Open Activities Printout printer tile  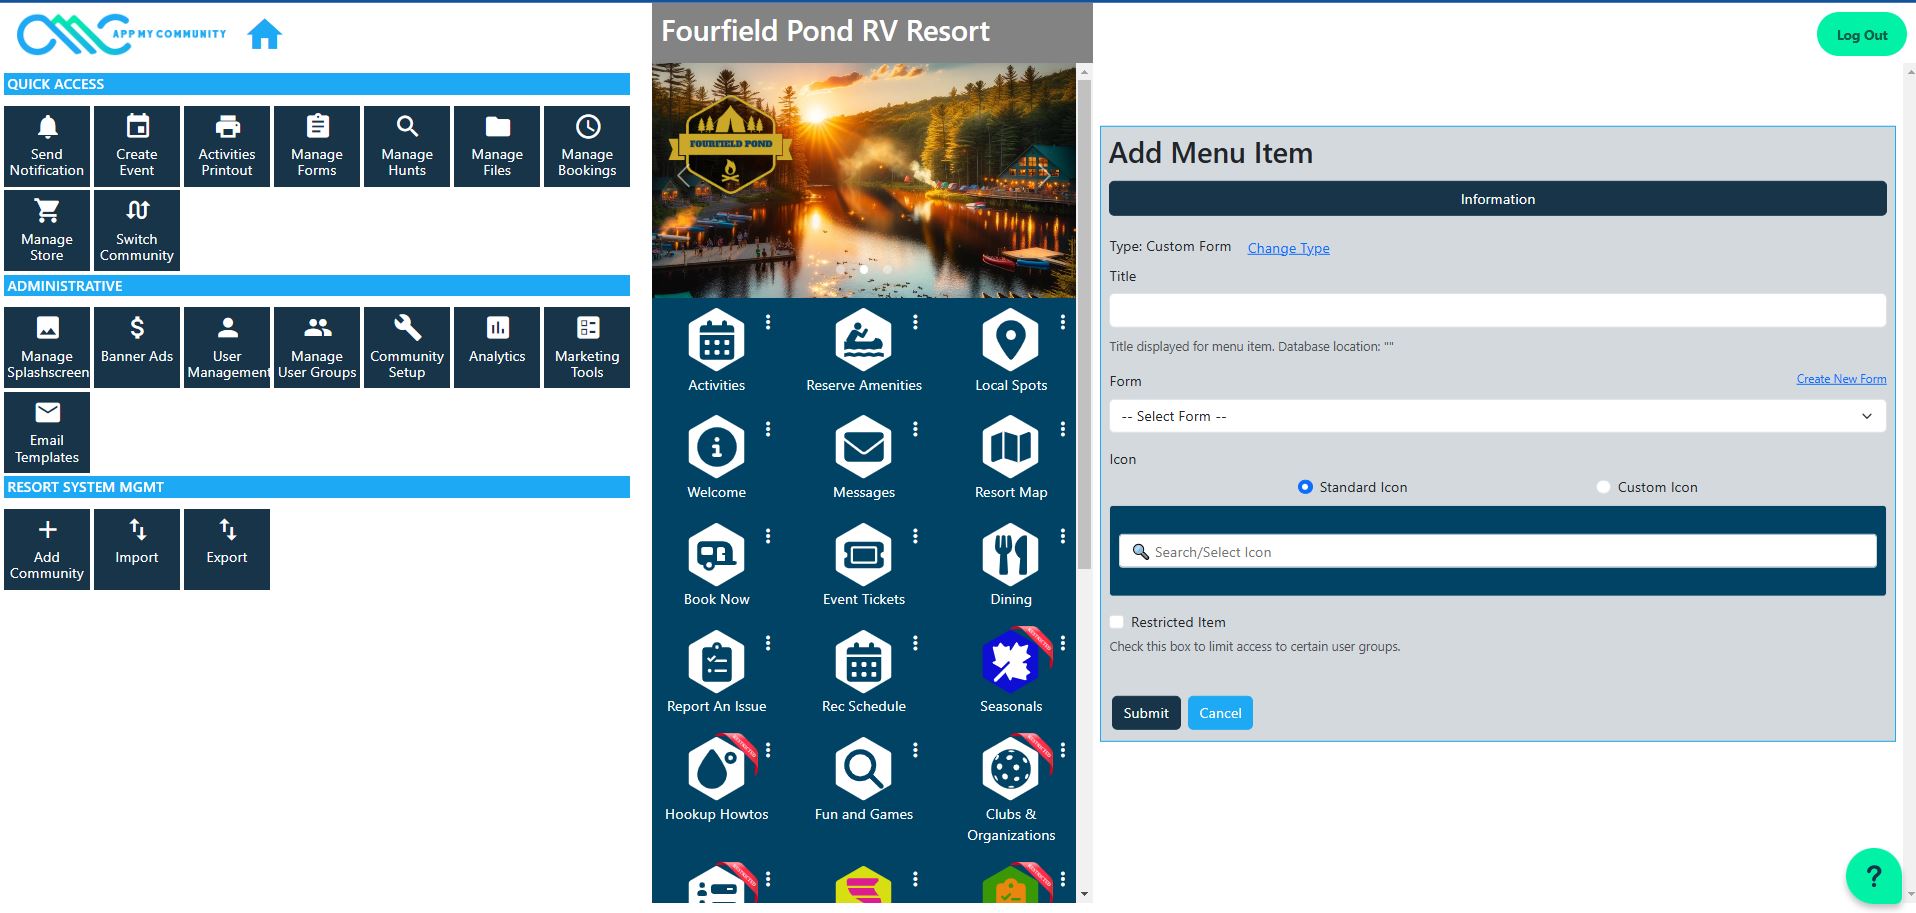pyautogui.click(x=227, y=146)
